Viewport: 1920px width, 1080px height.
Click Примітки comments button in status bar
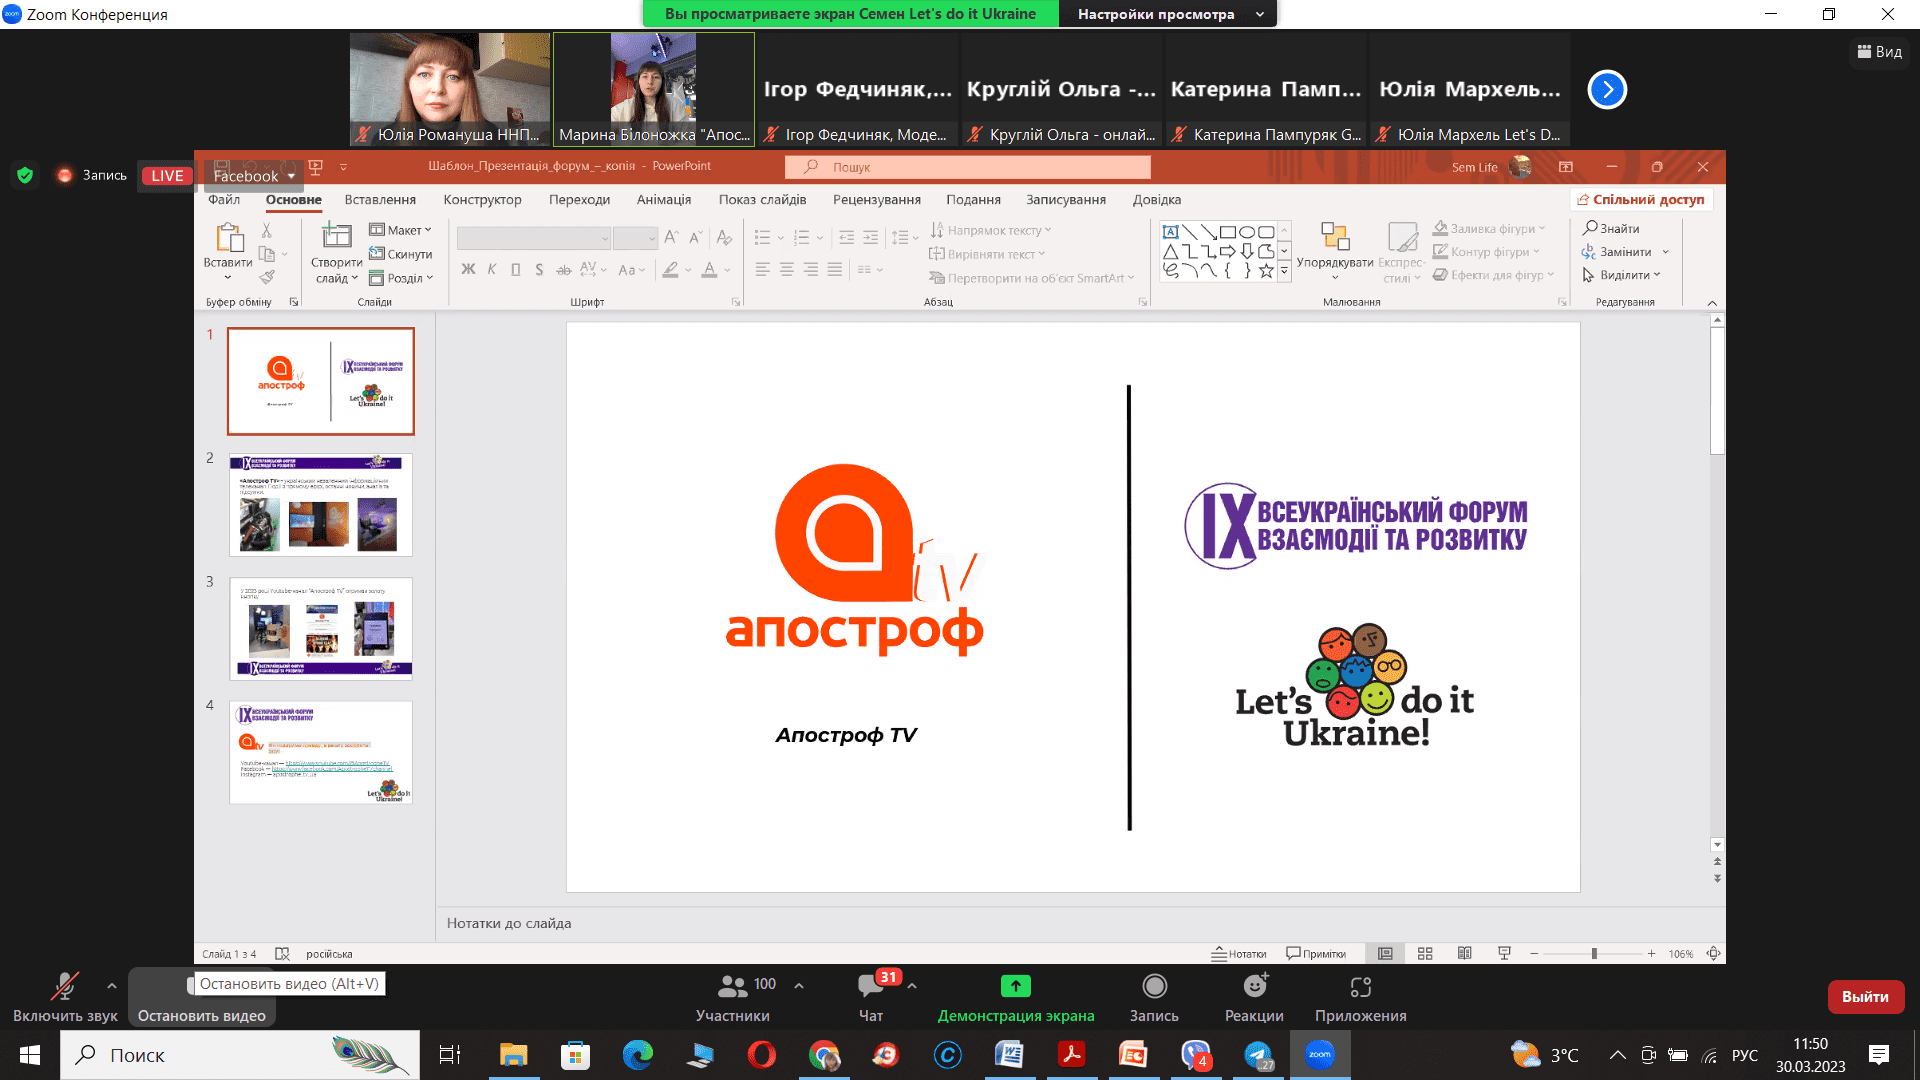point(1316,953)
